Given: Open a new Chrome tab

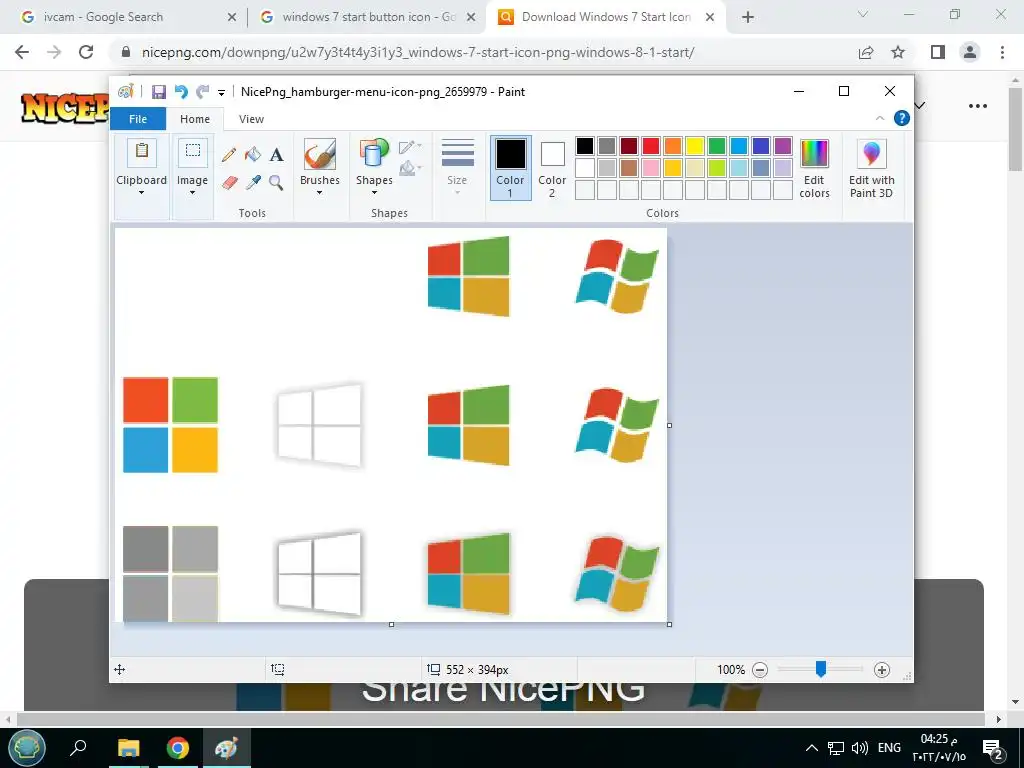Looking at the screenshot, I should click(x=748, y=17).
